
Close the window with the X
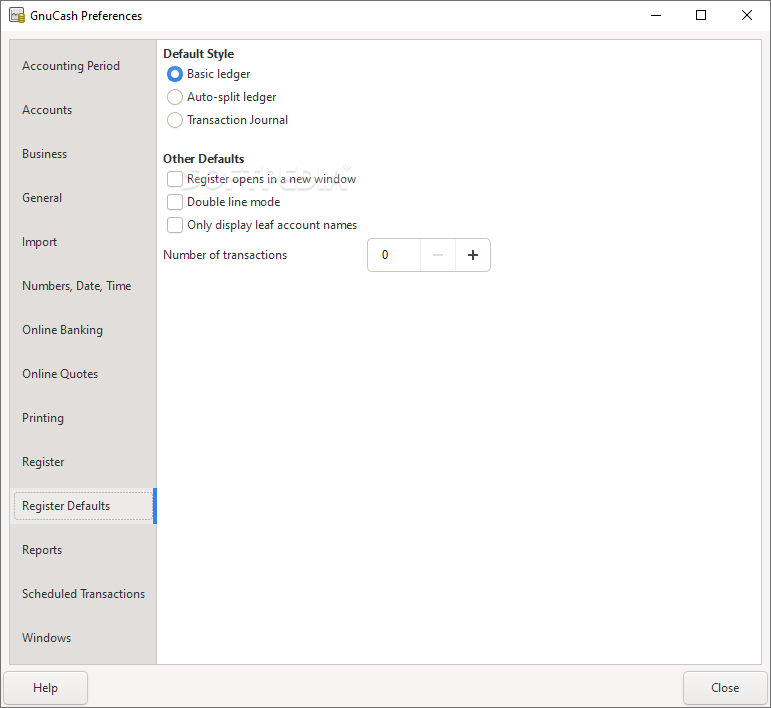coord(746,15)
